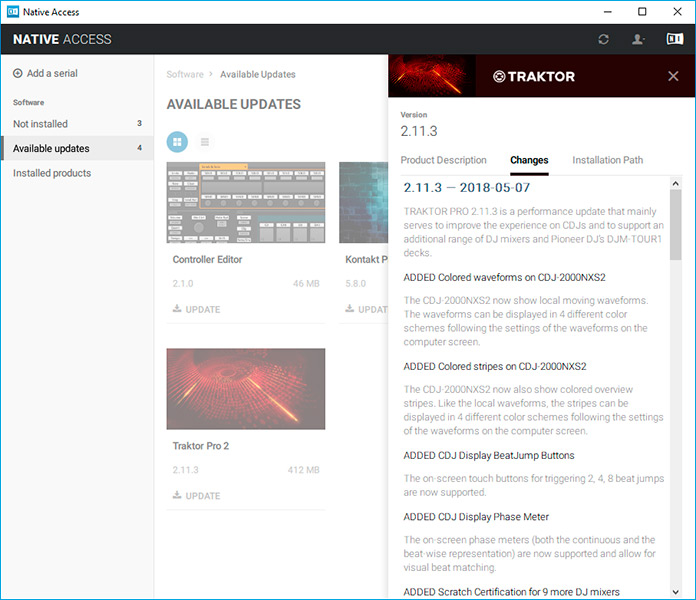Click the Available Updates breadcrumb text
The image size is (696, 600).
(x=258, y=75)
